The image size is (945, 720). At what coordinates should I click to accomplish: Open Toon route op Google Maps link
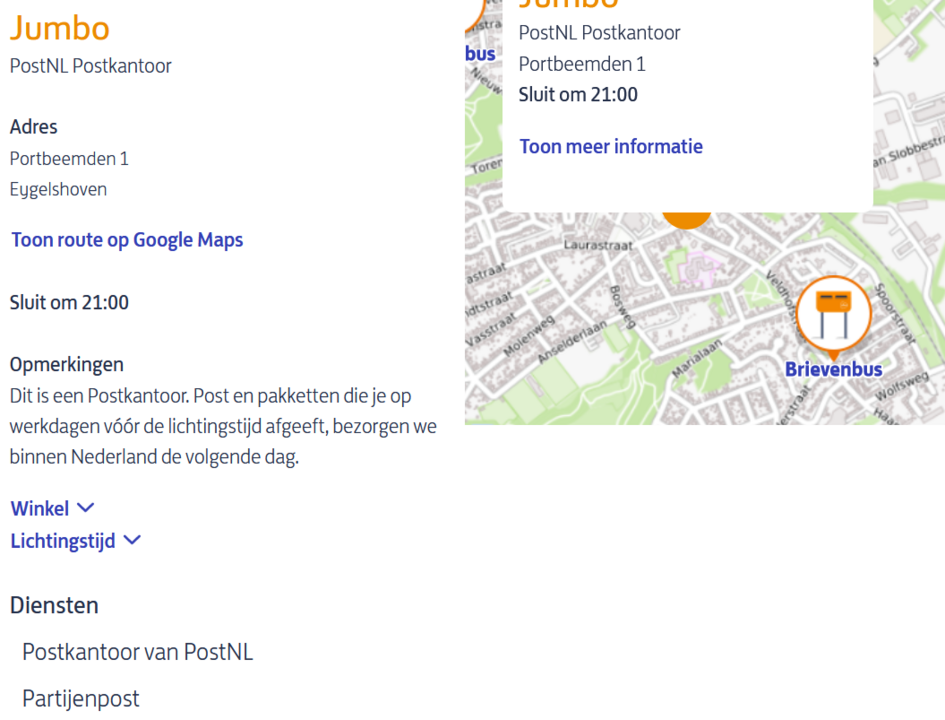(127, 240)
